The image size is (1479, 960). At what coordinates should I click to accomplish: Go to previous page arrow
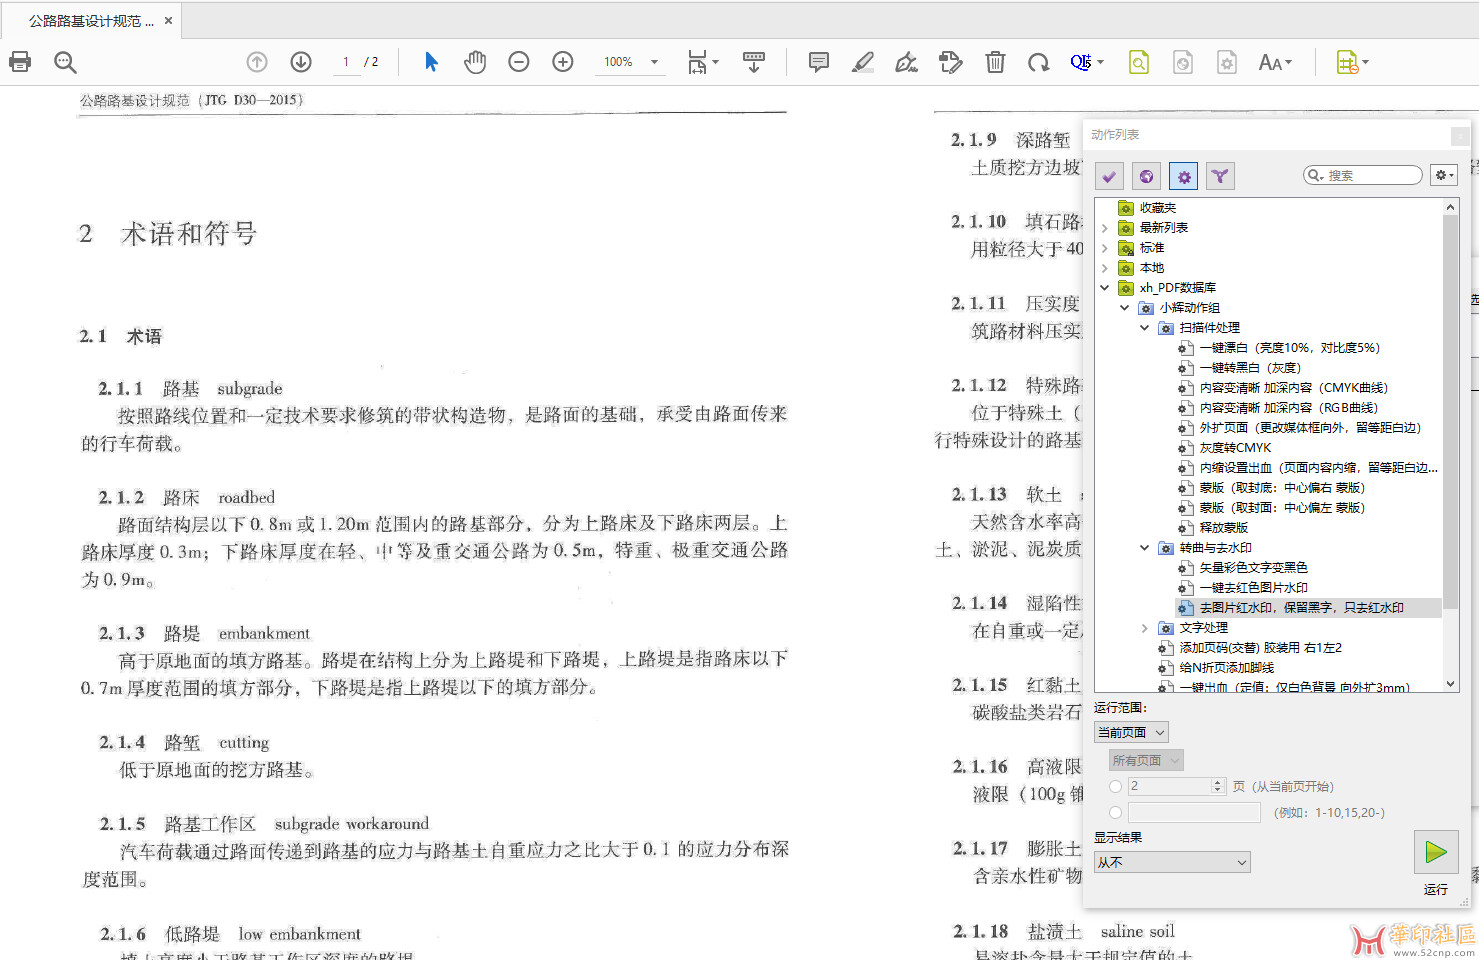pyautogui.click(x=257, y=62)
